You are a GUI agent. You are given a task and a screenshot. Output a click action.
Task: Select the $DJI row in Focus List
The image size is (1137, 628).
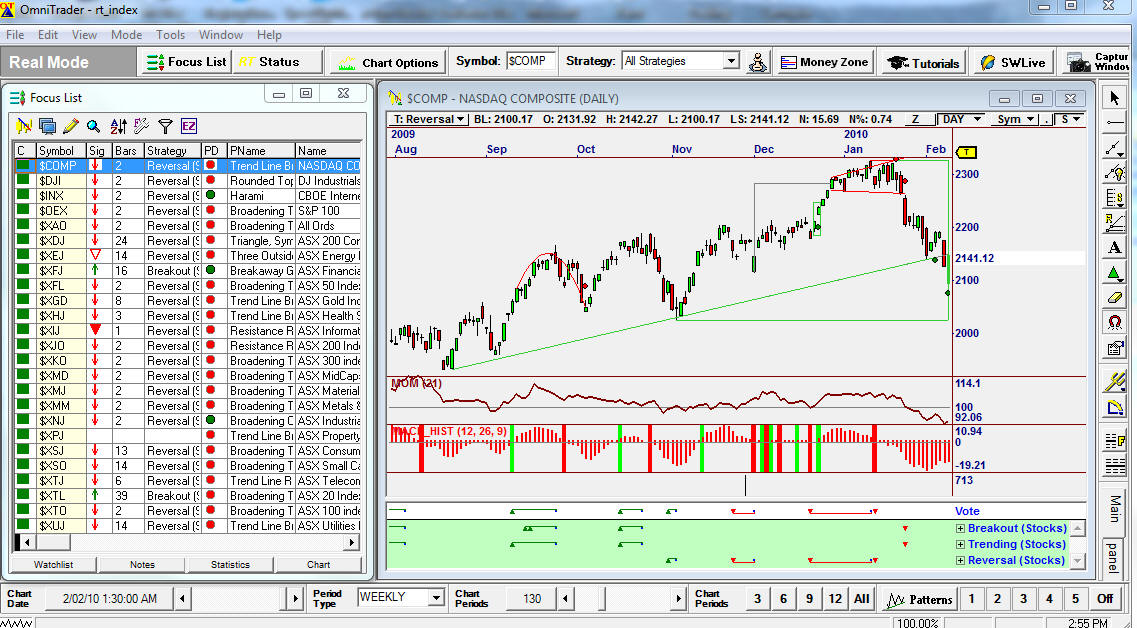click(188, 181)
